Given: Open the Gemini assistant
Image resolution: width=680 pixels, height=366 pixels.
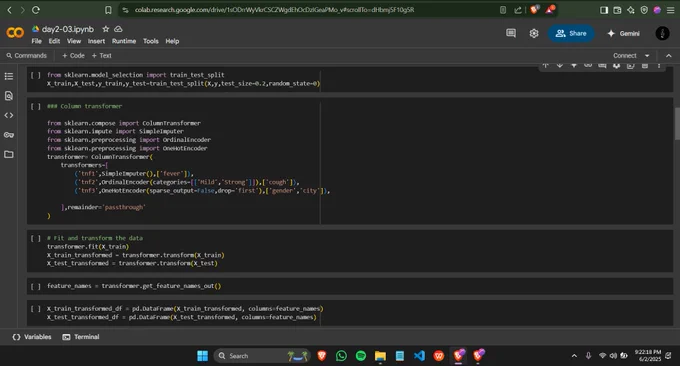Looking at the screenshot, I should point(623,33).
